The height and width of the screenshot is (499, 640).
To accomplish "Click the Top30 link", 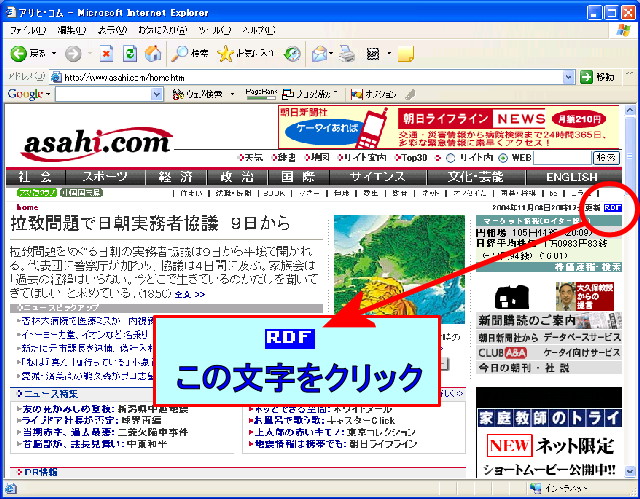I will point(414,157).
